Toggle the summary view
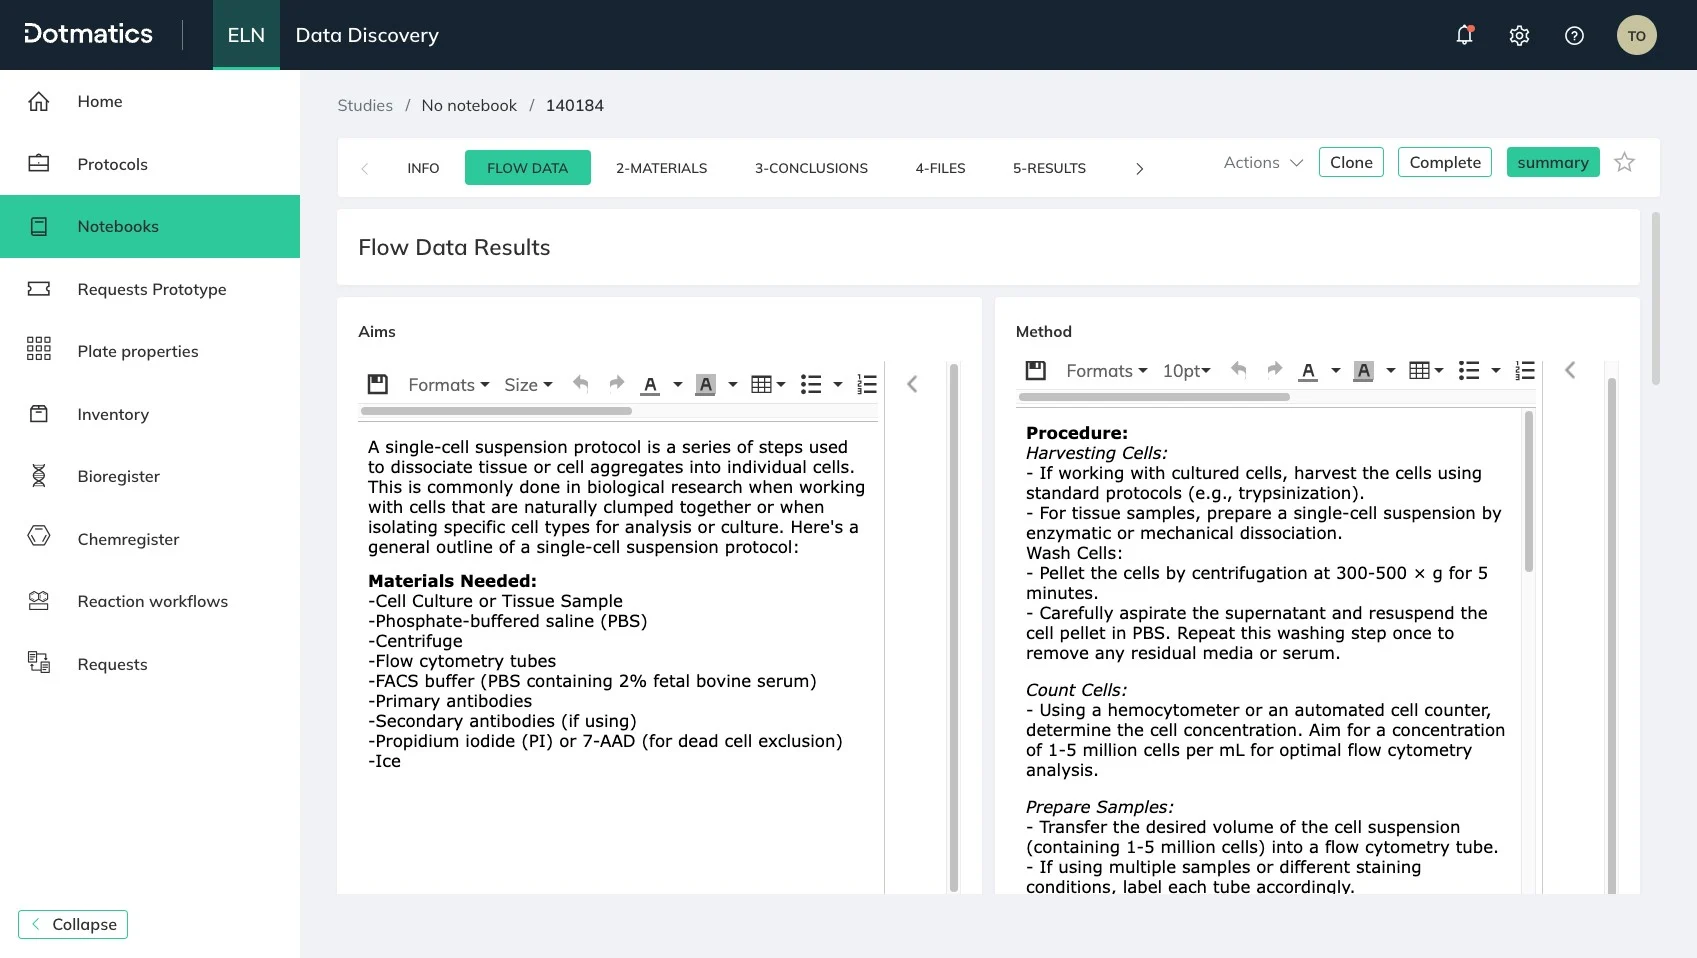The width and height of the screenshot is (1697, 958). tap(1552, 161)
